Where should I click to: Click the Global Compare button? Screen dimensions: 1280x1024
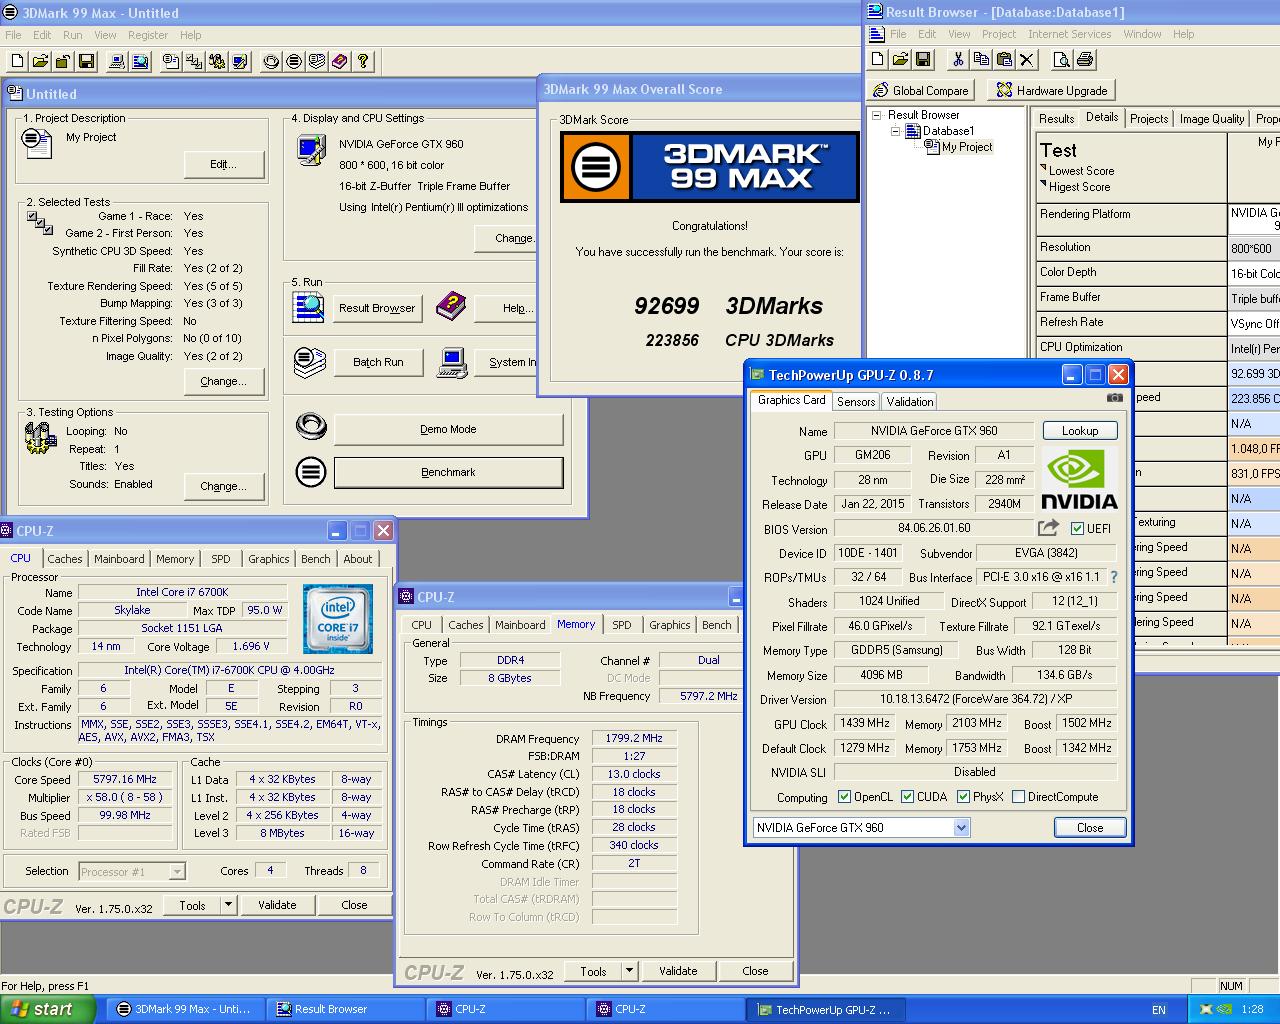(x=921, y=90)
